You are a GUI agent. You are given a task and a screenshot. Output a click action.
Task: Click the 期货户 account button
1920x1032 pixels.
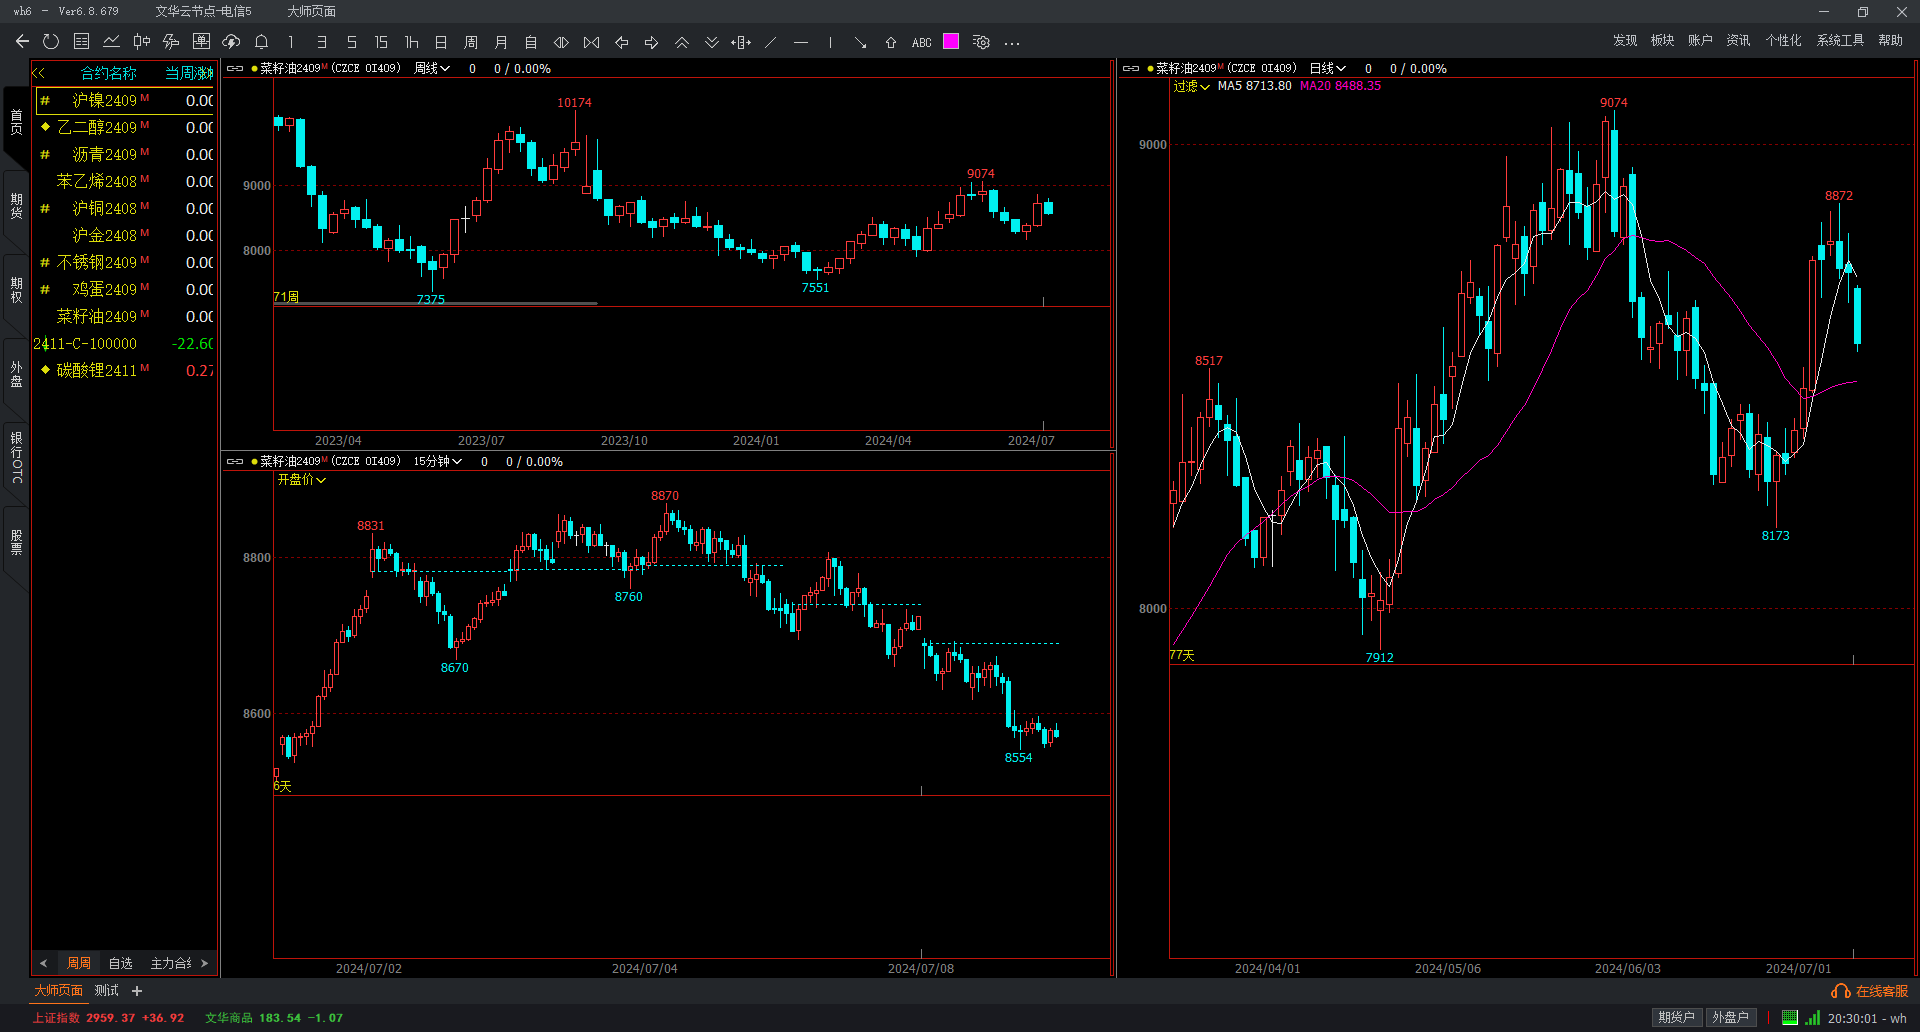[1676, 1018]
